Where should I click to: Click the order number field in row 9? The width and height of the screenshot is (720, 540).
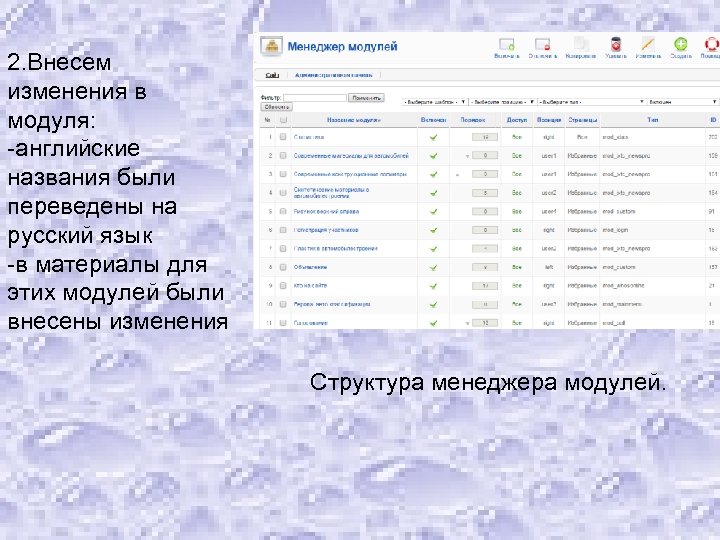[485, 286]
